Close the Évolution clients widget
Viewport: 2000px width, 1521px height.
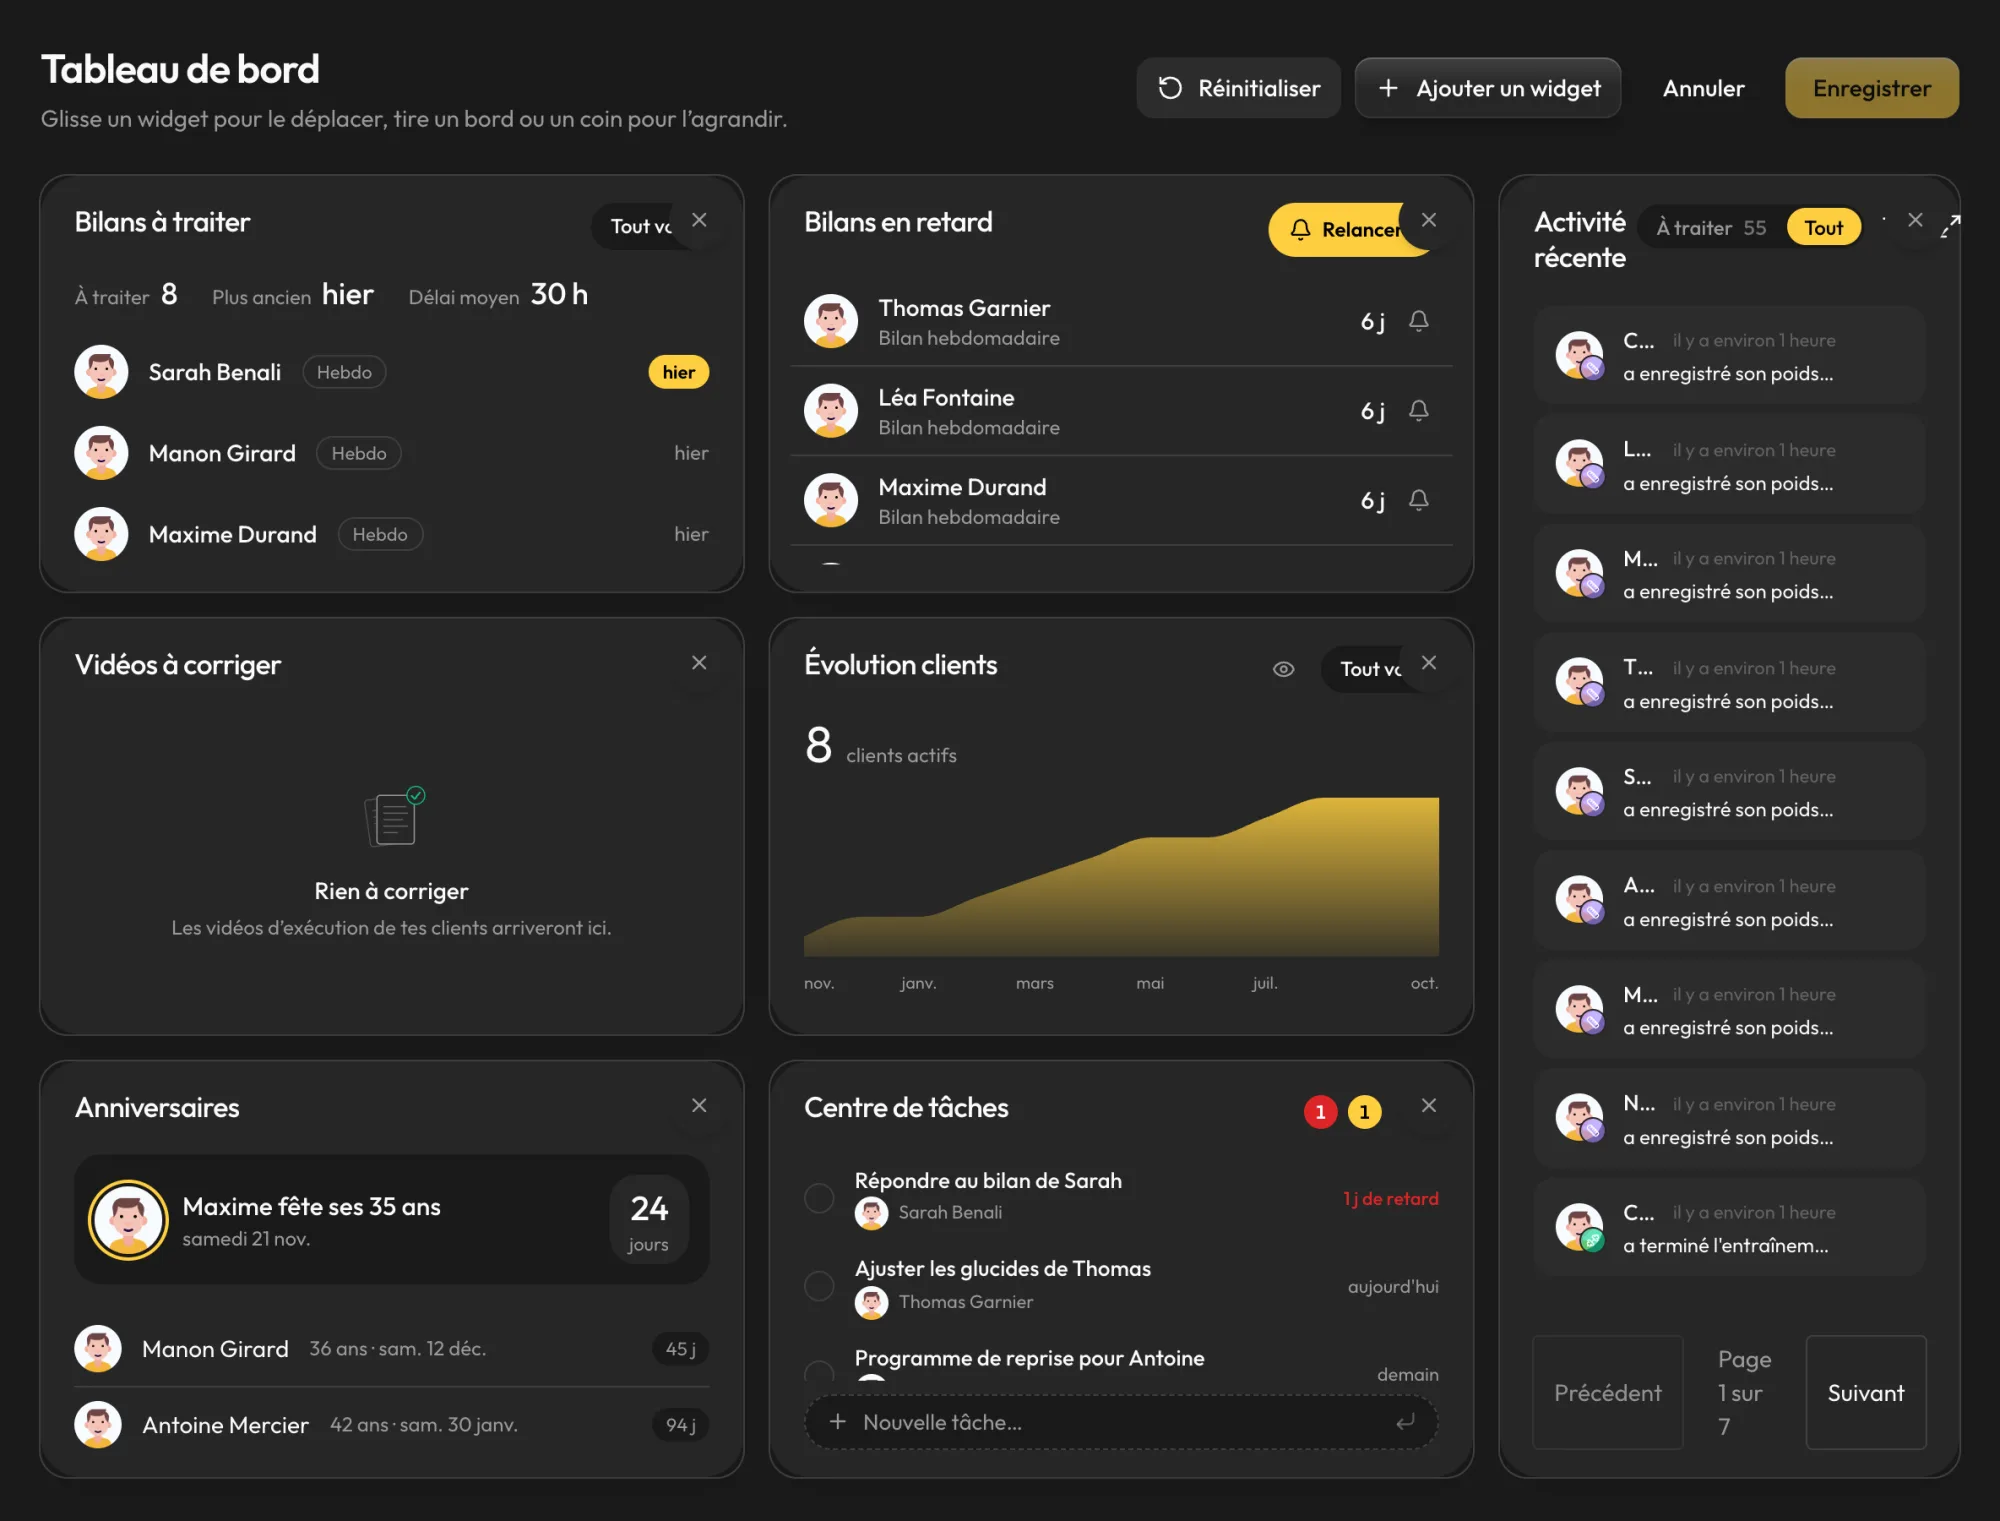pos(1429,663)
